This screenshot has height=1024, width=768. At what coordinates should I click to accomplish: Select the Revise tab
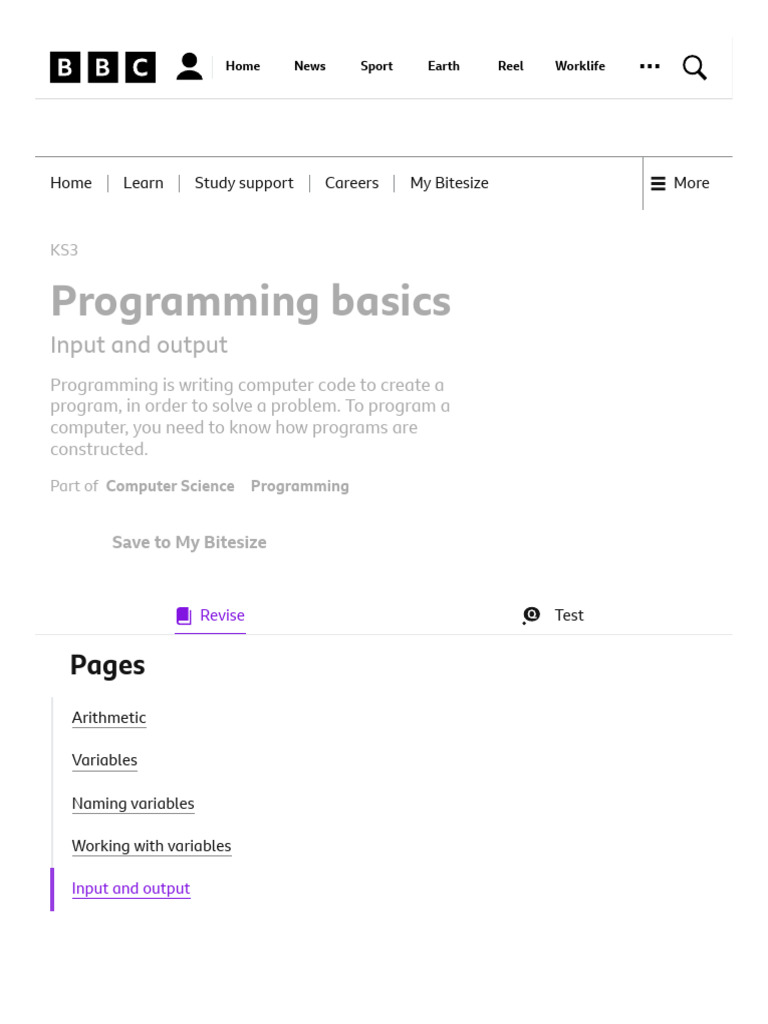tap(222, 615)
